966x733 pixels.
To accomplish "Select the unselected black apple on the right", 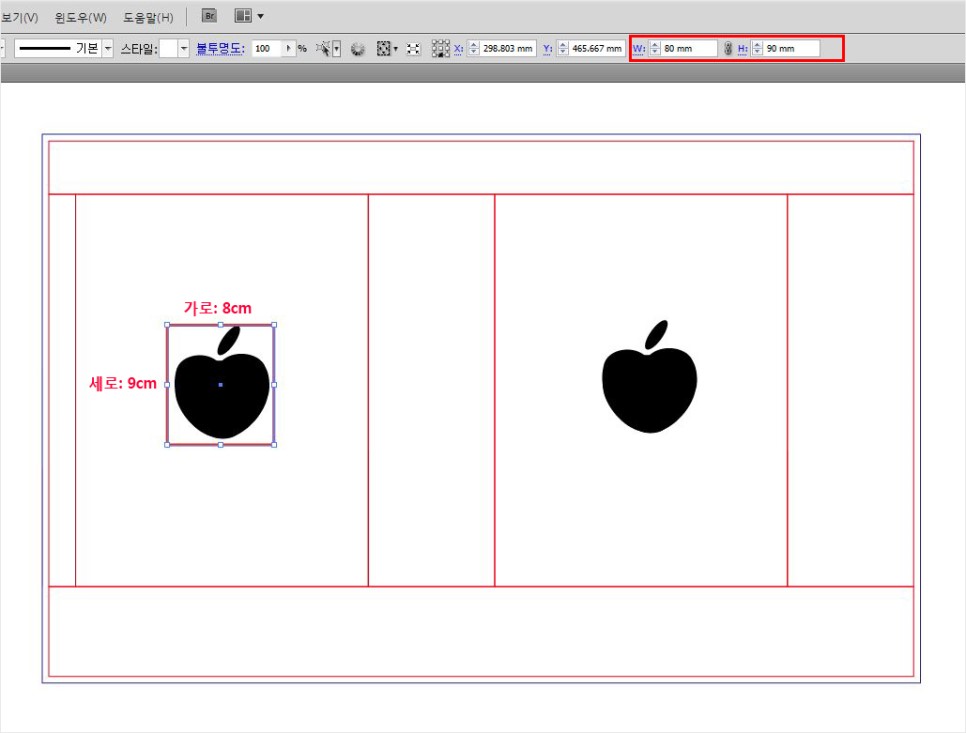I will pos(649,385).
